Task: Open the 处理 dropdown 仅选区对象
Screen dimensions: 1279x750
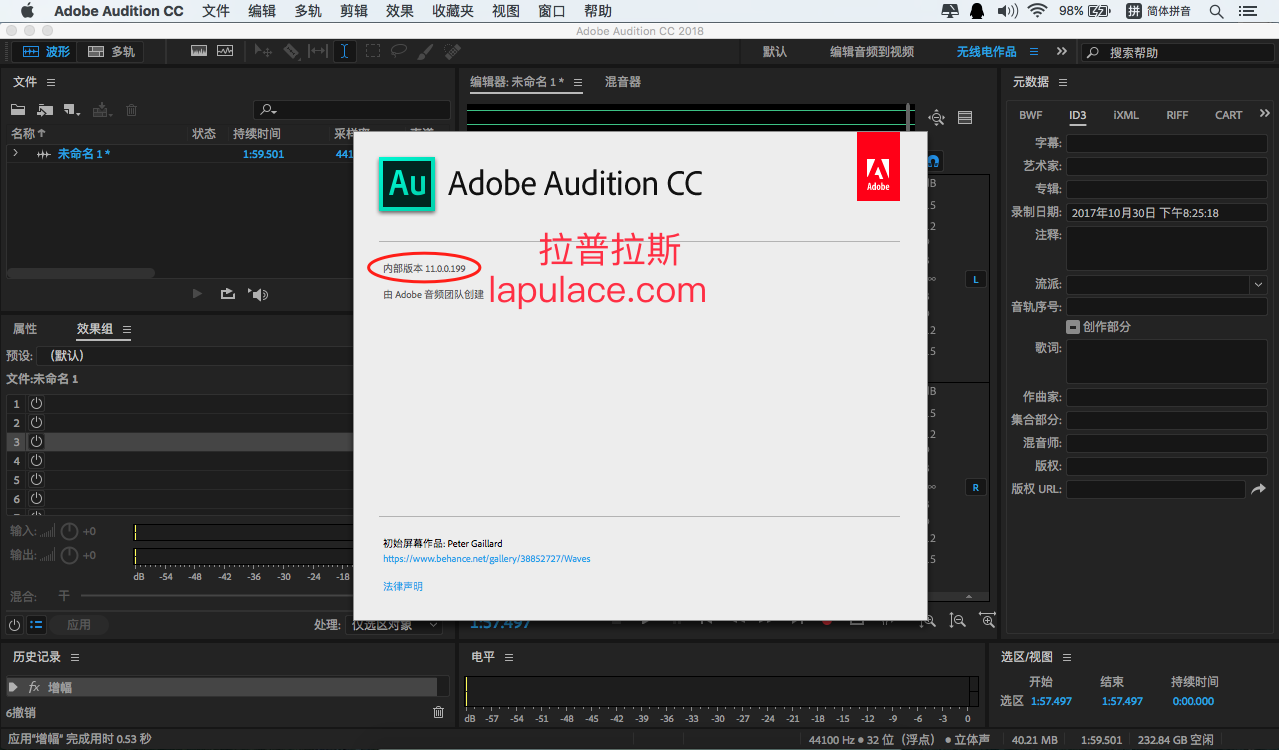Action: click(394, 625)
